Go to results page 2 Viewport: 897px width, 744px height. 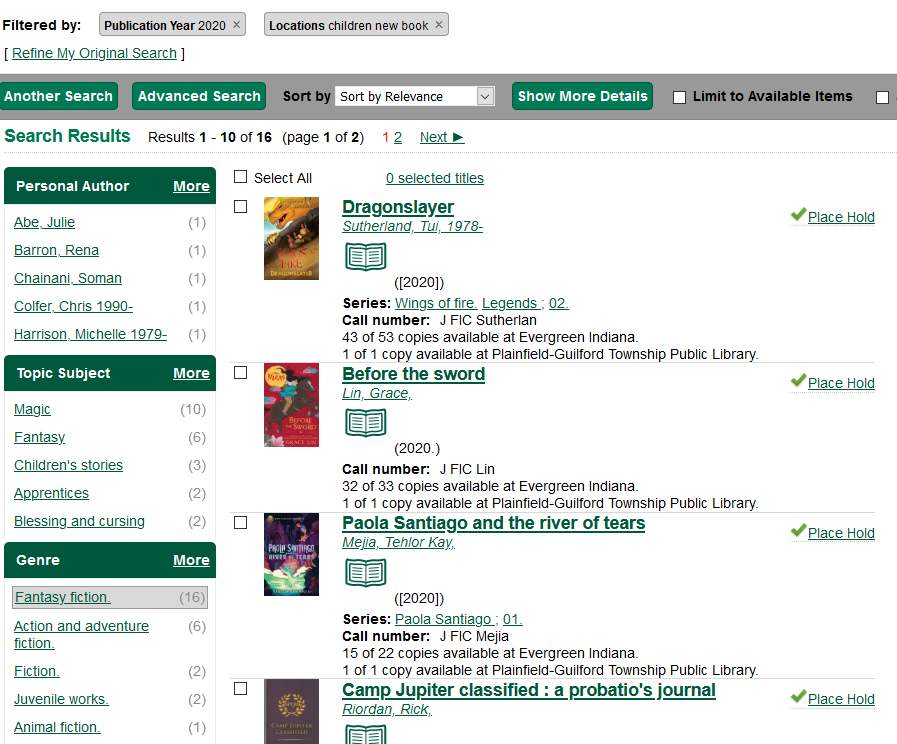tap(398, 137)
